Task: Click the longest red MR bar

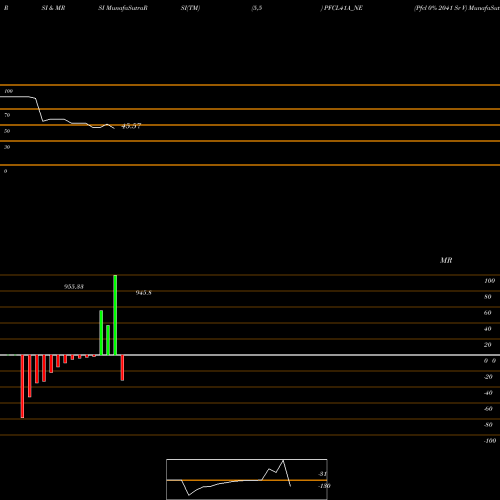Action: click(x=22, y=386)
